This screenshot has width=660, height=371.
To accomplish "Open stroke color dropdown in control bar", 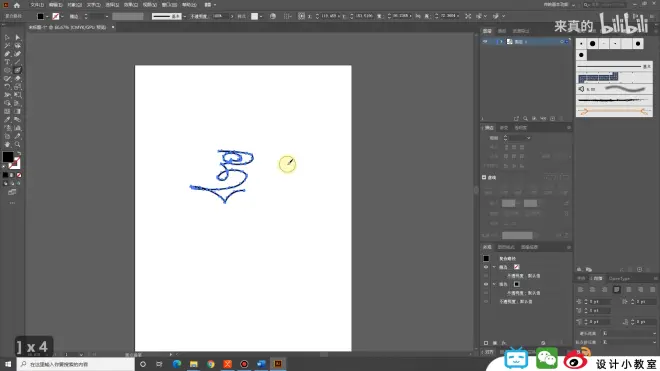I will point(62,16).
